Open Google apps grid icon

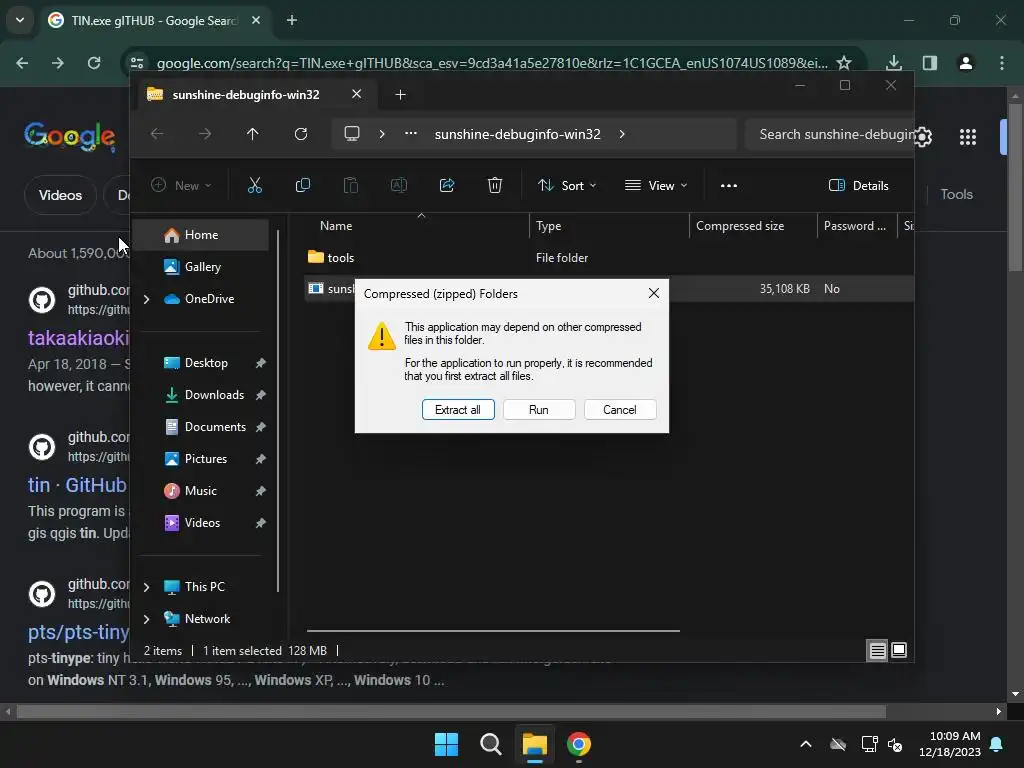(968, 136)
